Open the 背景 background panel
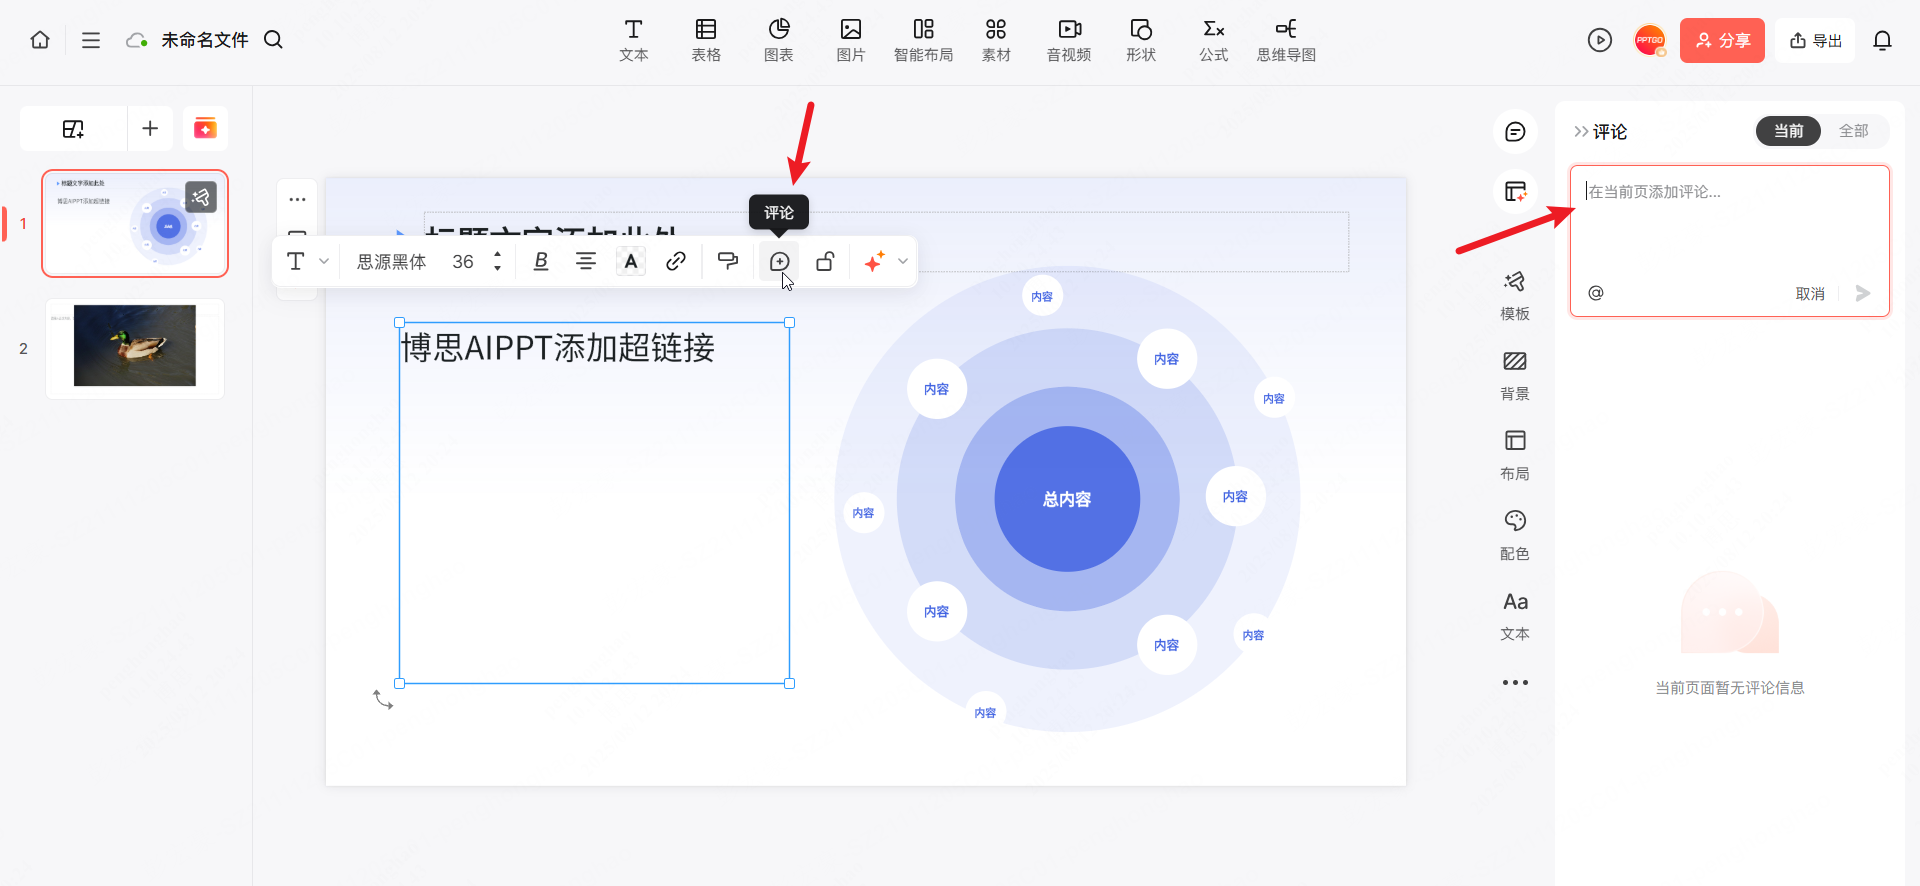The width and height of the screenshot is (1920, 886). [x=1515, y=375]
